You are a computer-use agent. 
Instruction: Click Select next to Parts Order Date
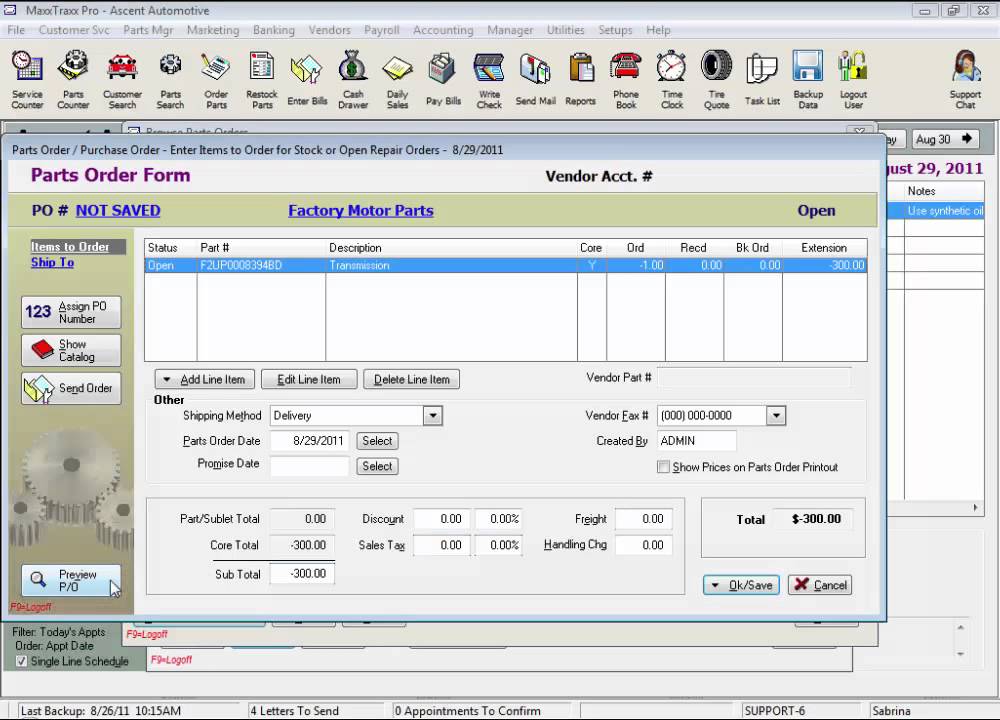[377, 441]
